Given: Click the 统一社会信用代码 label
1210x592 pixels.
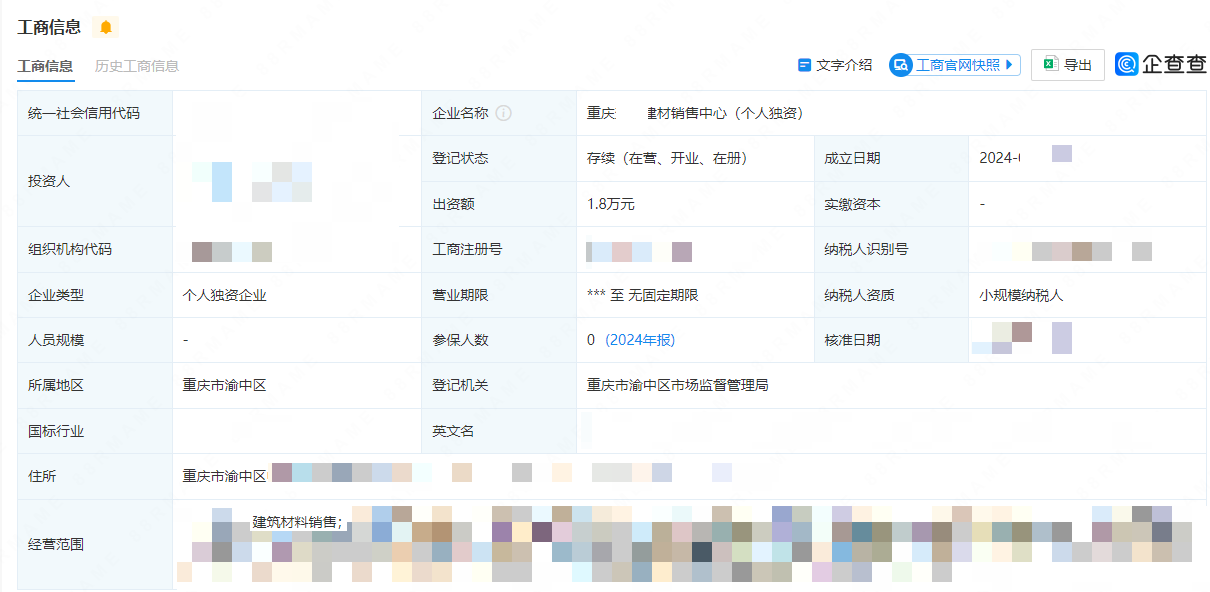Looking at the screenshot, I should tap(84, 113).
